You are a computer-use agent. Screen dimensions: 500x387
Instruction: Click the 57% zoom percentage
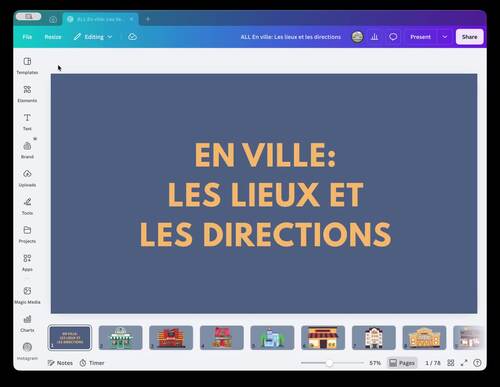[375, 363]
